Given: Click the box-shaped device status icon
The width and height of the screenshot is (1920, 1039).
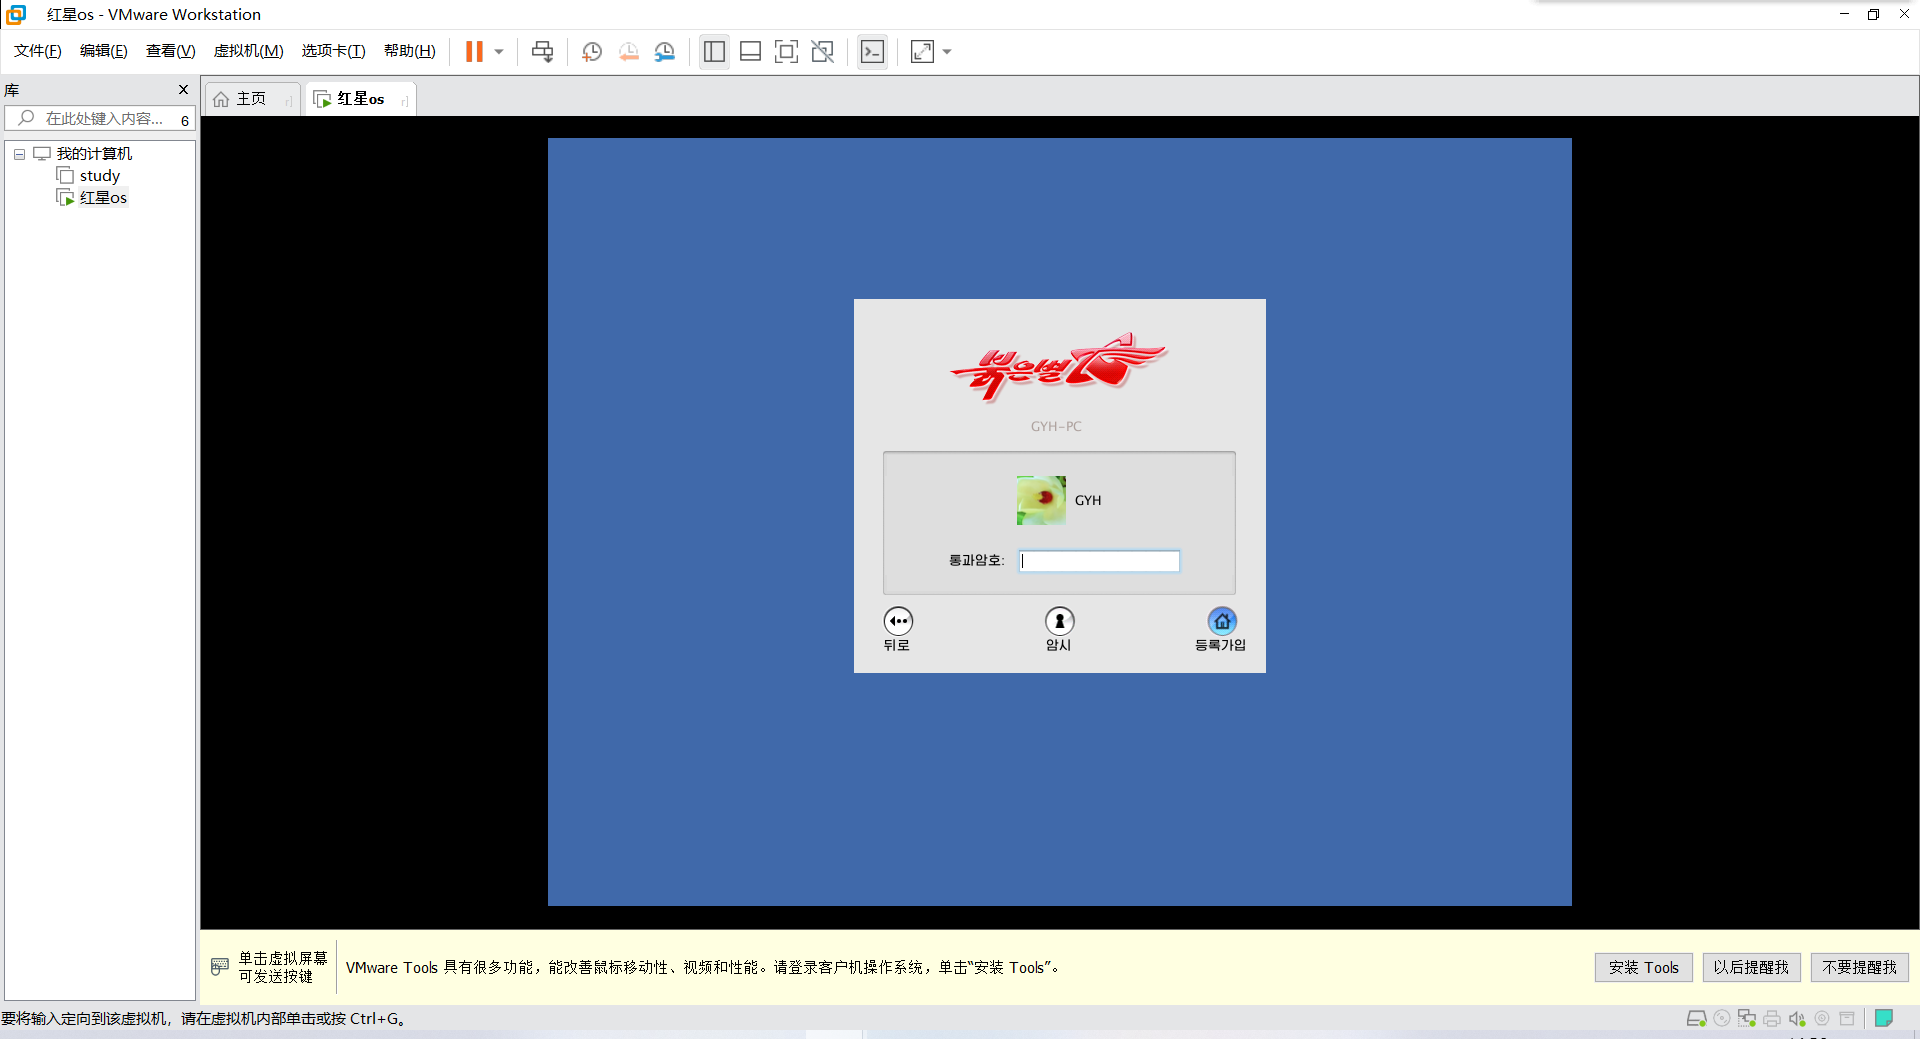Looking at the screenshot, I should click(1847, 1019).
